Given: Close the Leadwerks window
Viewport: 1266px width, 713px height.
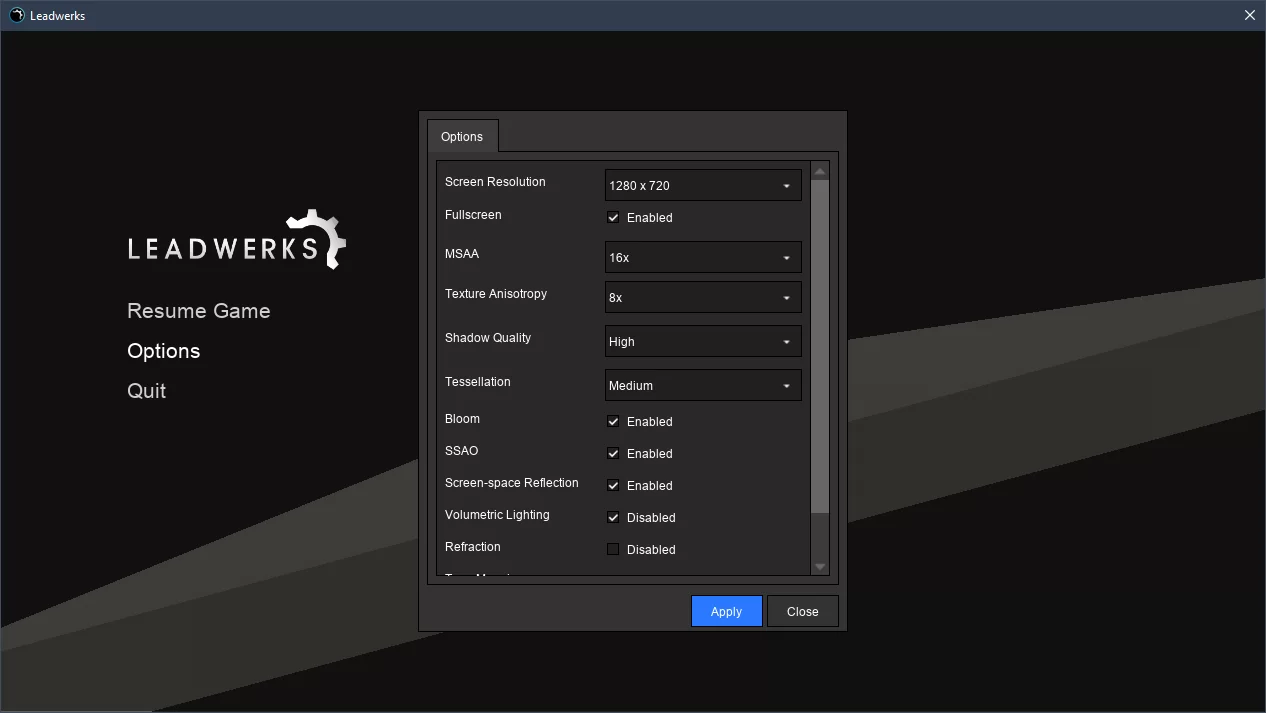Looking at the screenshot, I should [x=1249, y=15].
